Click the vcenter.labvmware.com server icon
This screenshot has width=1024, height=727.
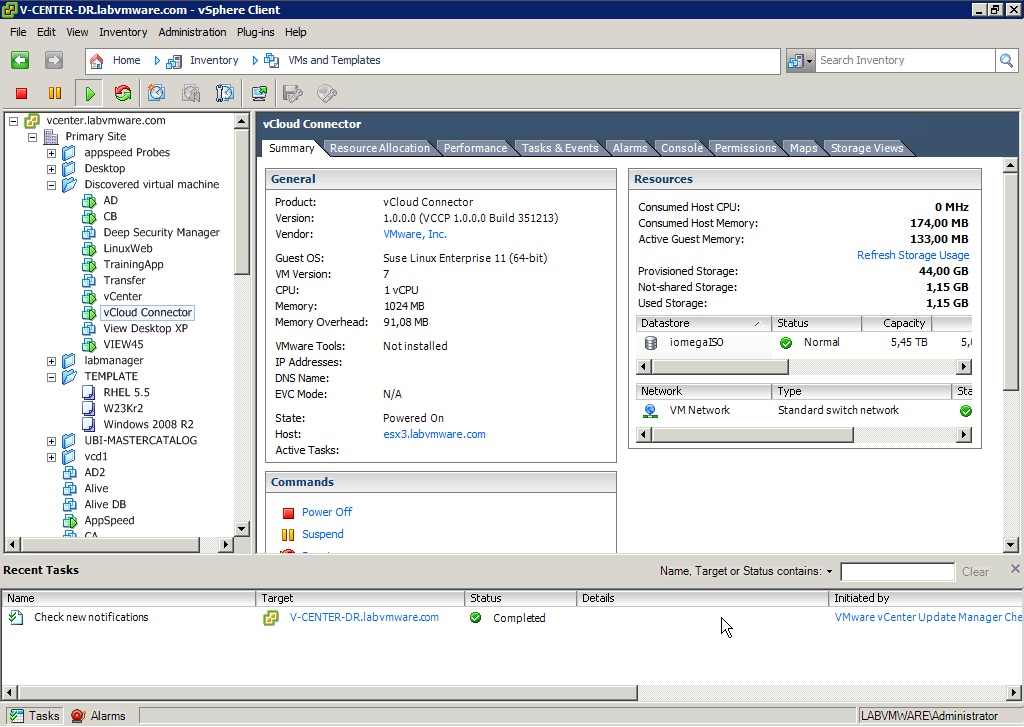[32, 121]
